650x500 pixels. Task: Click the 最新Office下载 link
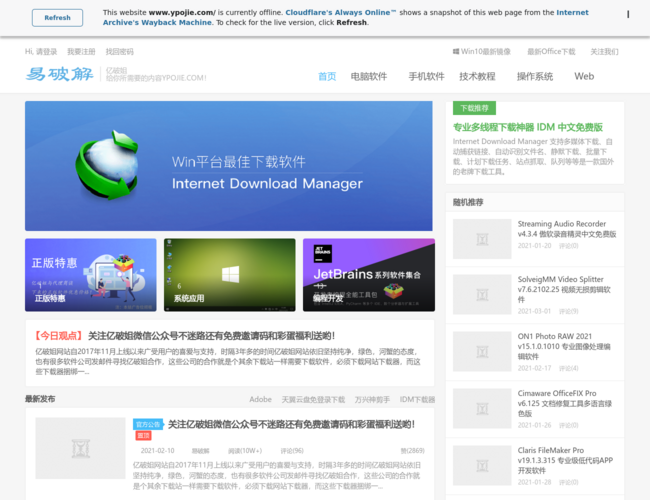point(547,51)
